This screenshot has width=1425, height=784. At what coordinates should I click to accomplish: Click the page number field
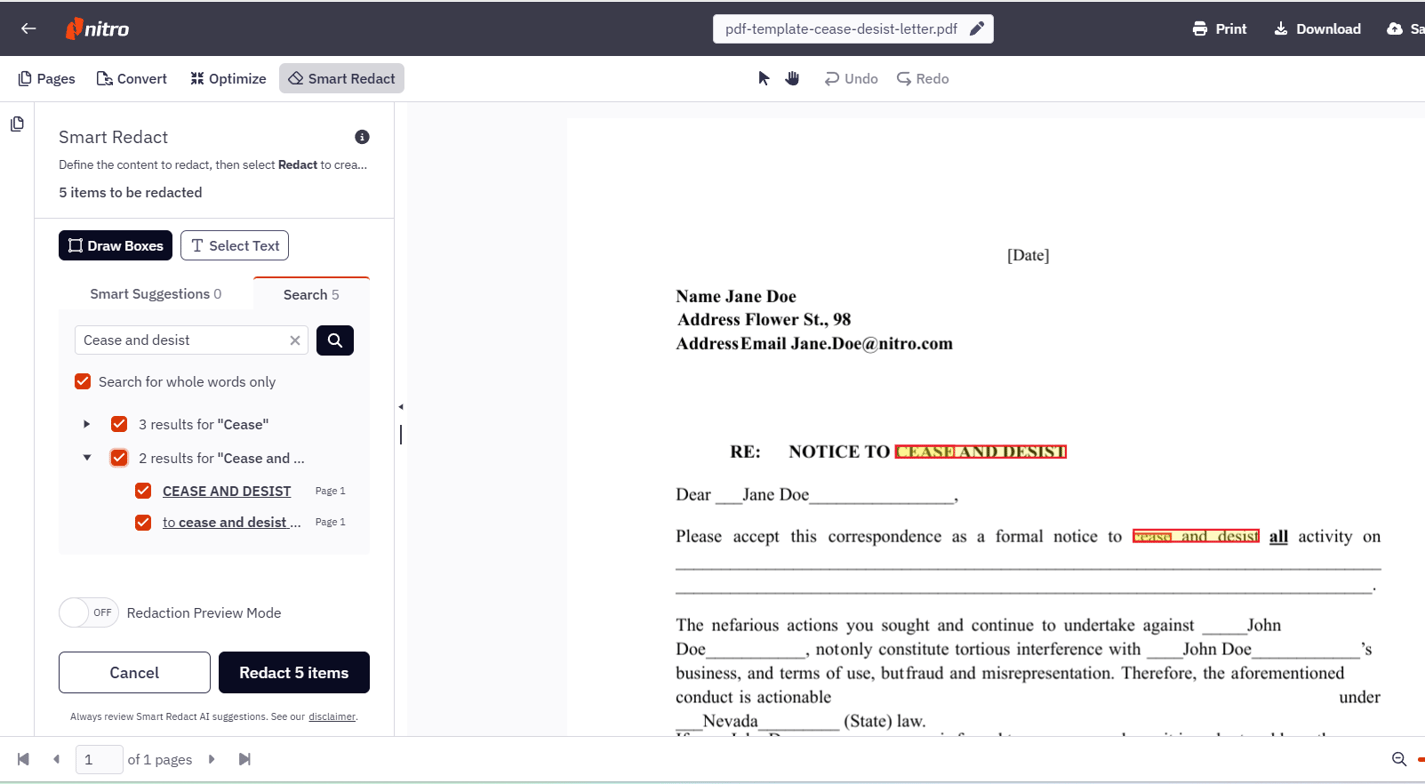tap(99, 760)
